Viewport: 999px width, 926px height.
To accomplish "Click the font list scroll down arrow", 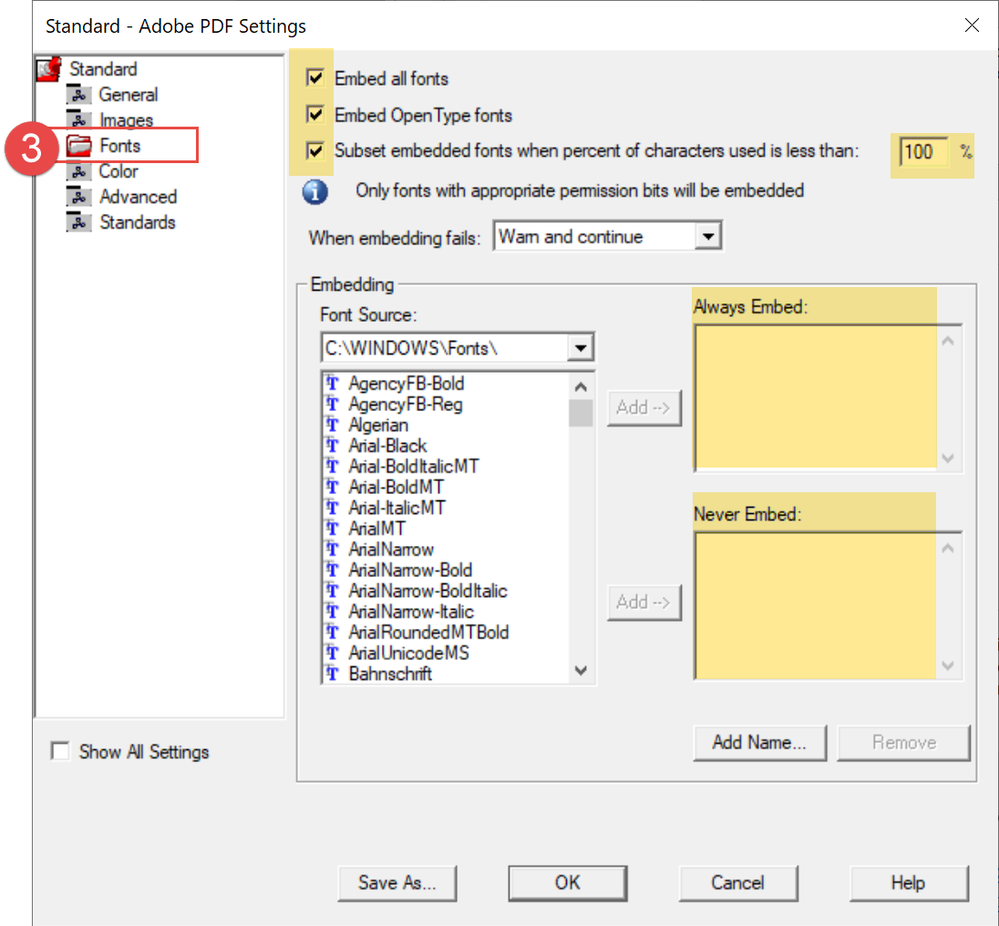I will (580, 670).
